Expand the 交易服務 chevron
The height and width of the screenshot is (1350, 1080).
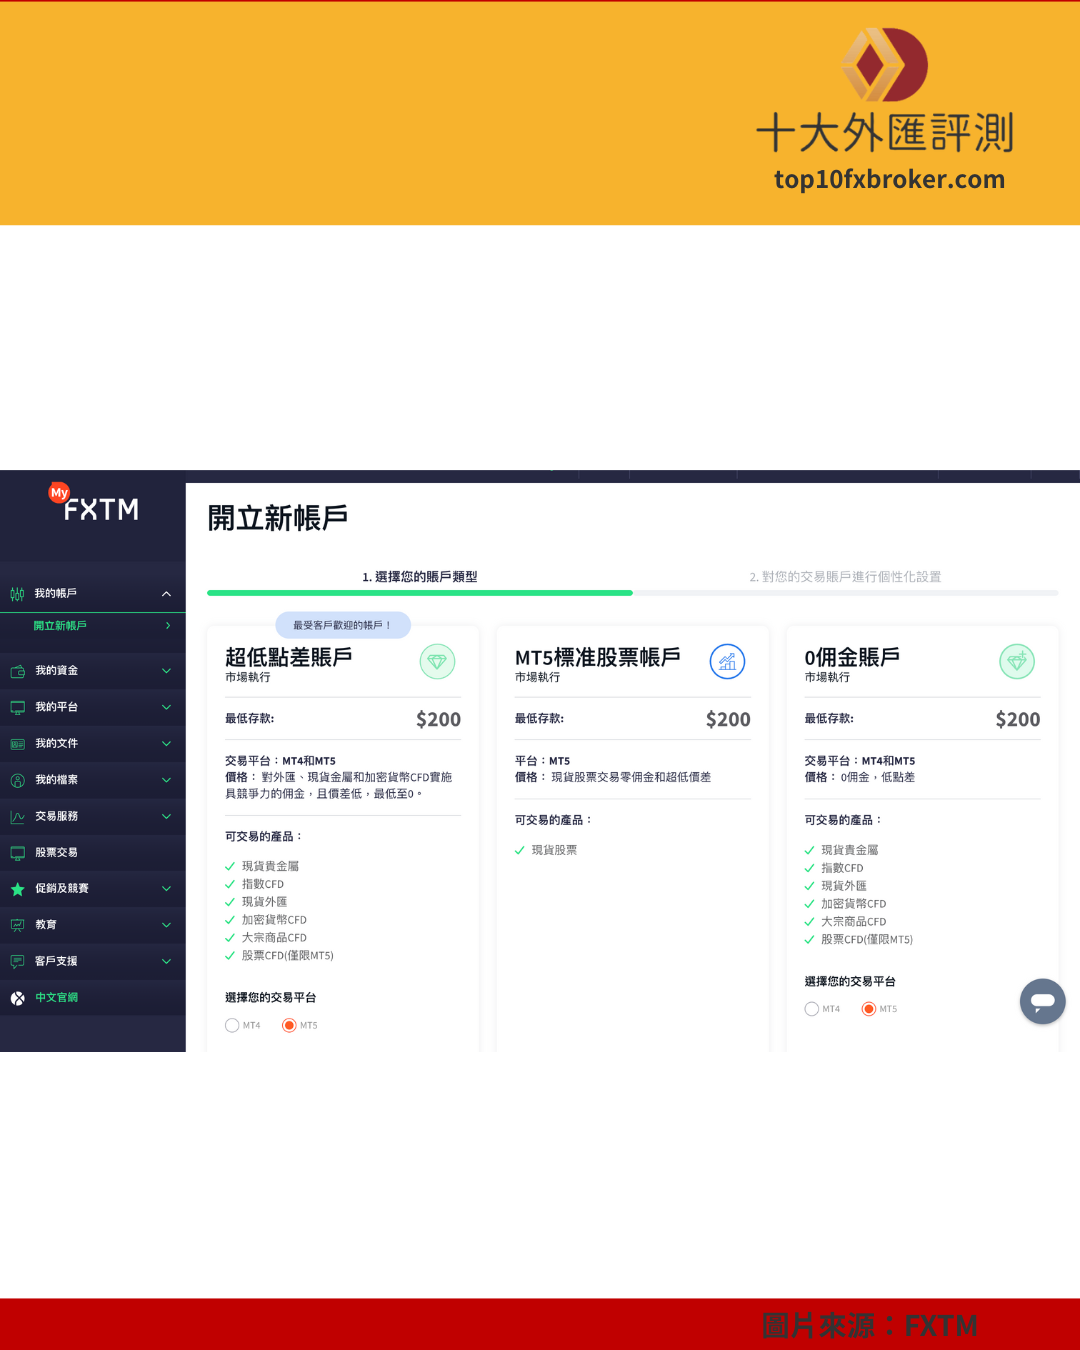pyautogui.click(x=166, y=817)
